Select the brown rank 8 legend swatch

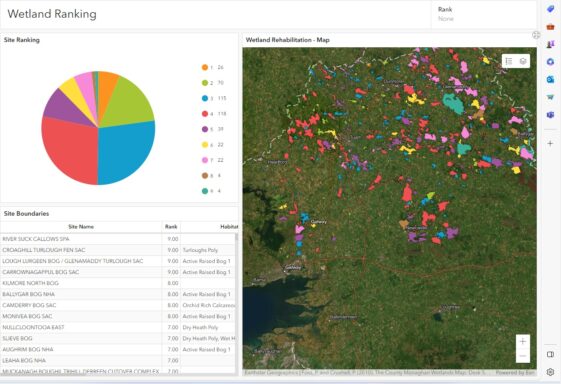tap(205, 176)
